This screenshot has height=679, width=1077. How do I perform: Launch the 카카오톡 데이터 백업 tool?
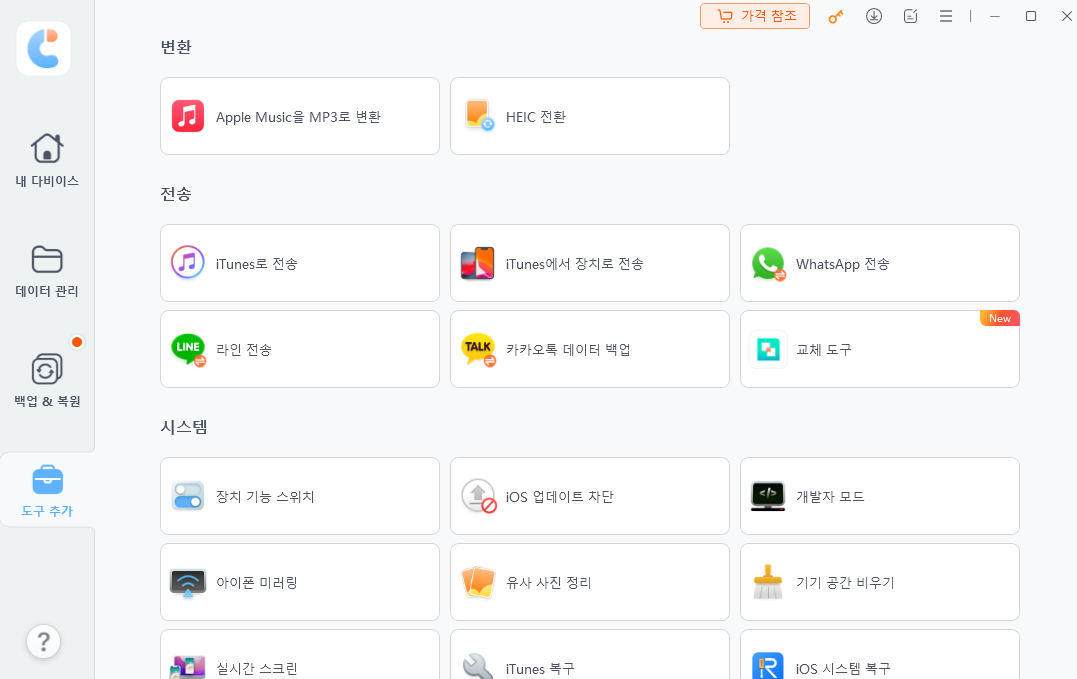pyautogui.click(x=589, y=349)
